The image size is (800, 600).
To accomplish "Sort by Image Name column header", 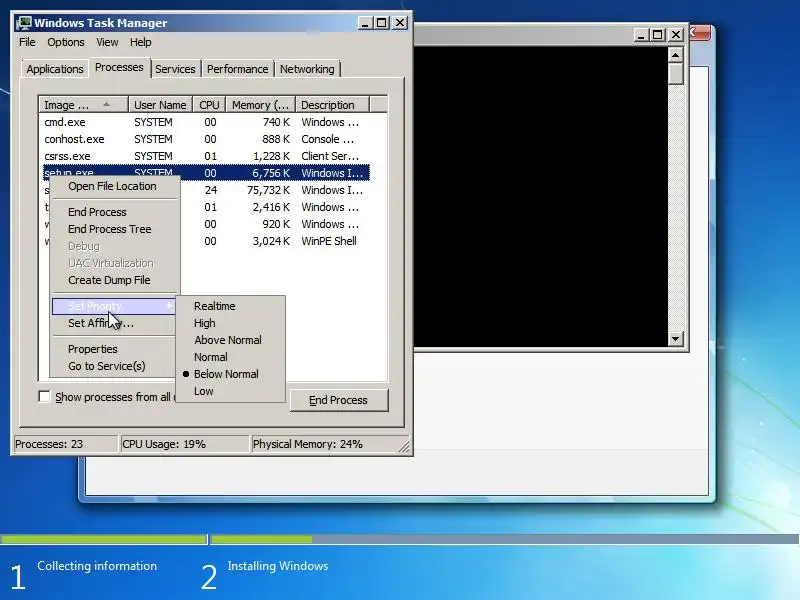I will 83,105.
